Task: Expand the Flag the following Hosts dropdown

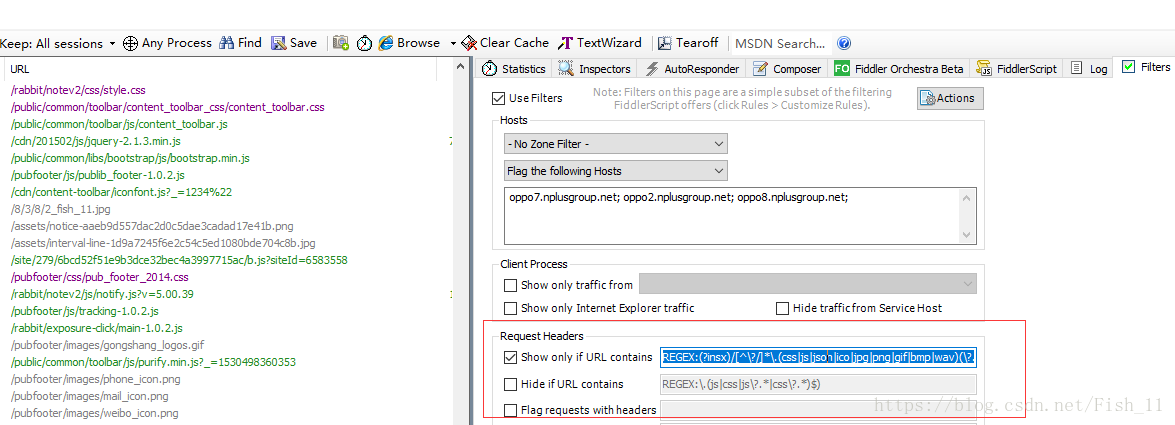Action: [x=615, y=171]
